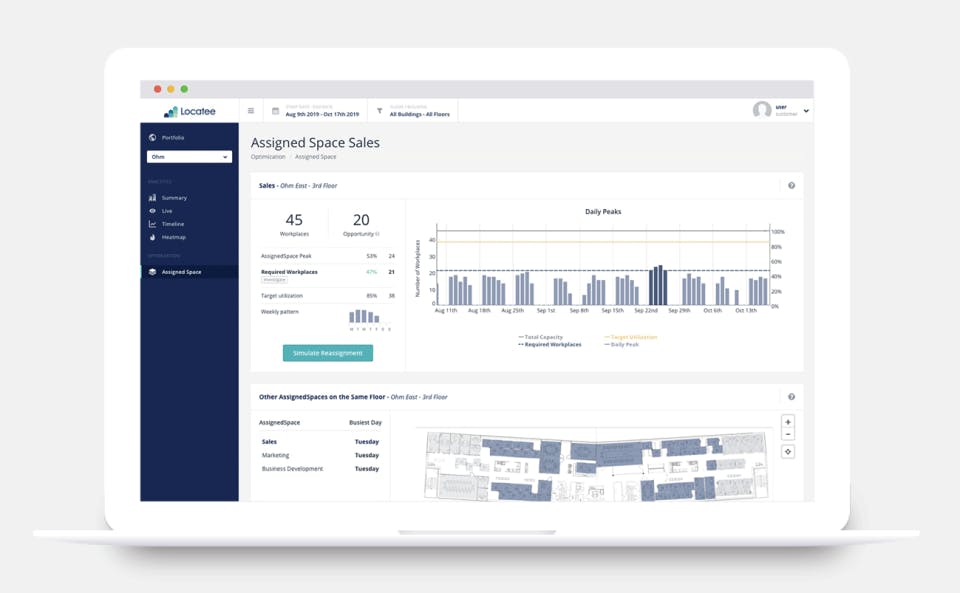This screenshot has width=960, height=593.
Task: Click the highlighted Sep 22nd bar
Action: (x=658, y=285)
